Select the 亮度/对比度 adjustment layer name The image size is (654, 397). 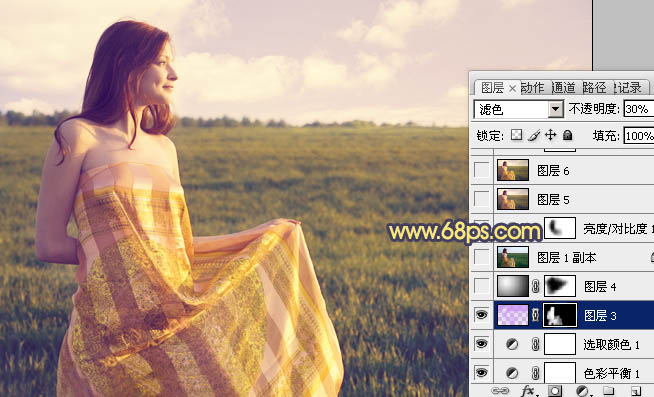[618, 229]
